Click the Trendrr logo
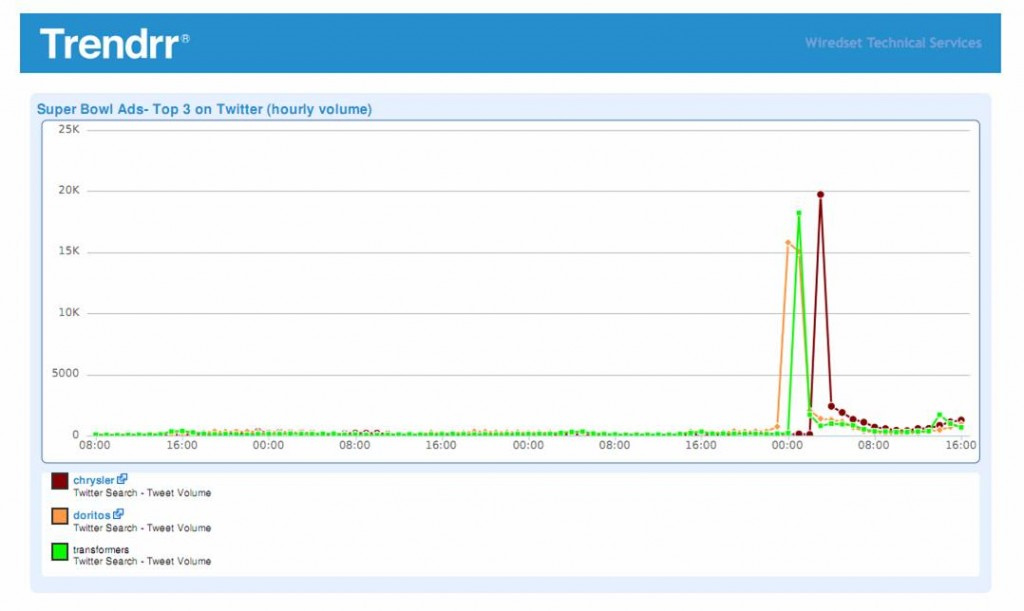 tap(114, 44)
